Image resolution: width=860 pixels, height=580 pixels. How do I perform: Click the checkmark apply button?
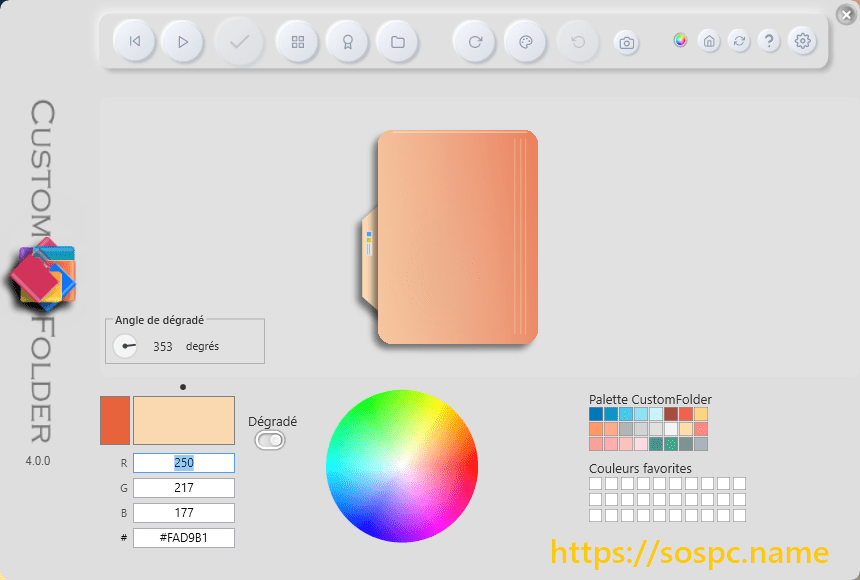[239, 42]
